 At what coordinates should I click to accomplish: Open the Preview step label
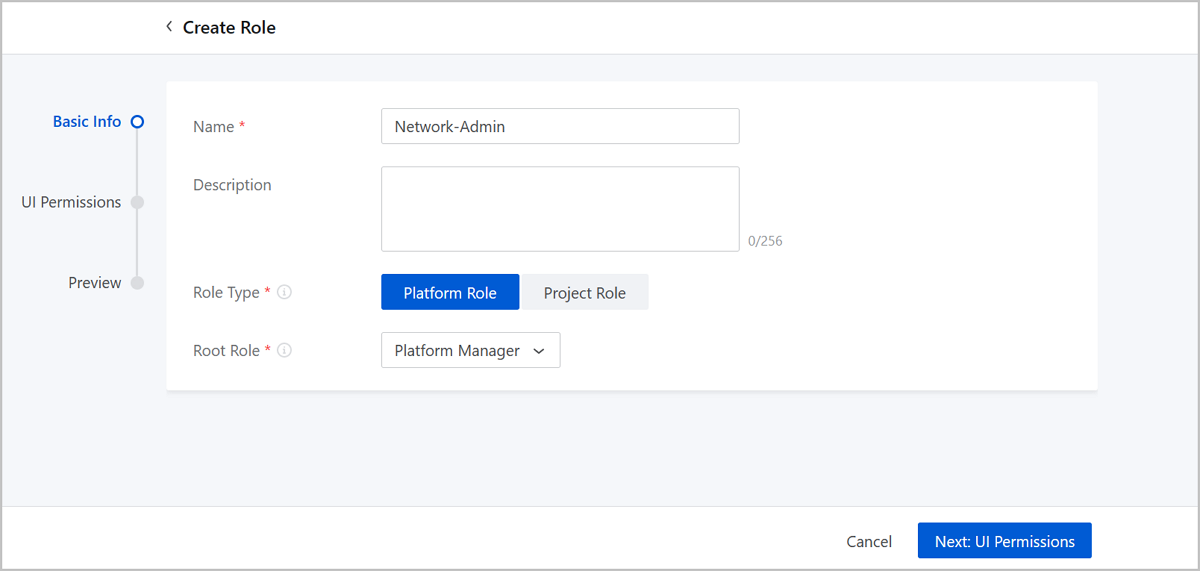pos(94,283)
